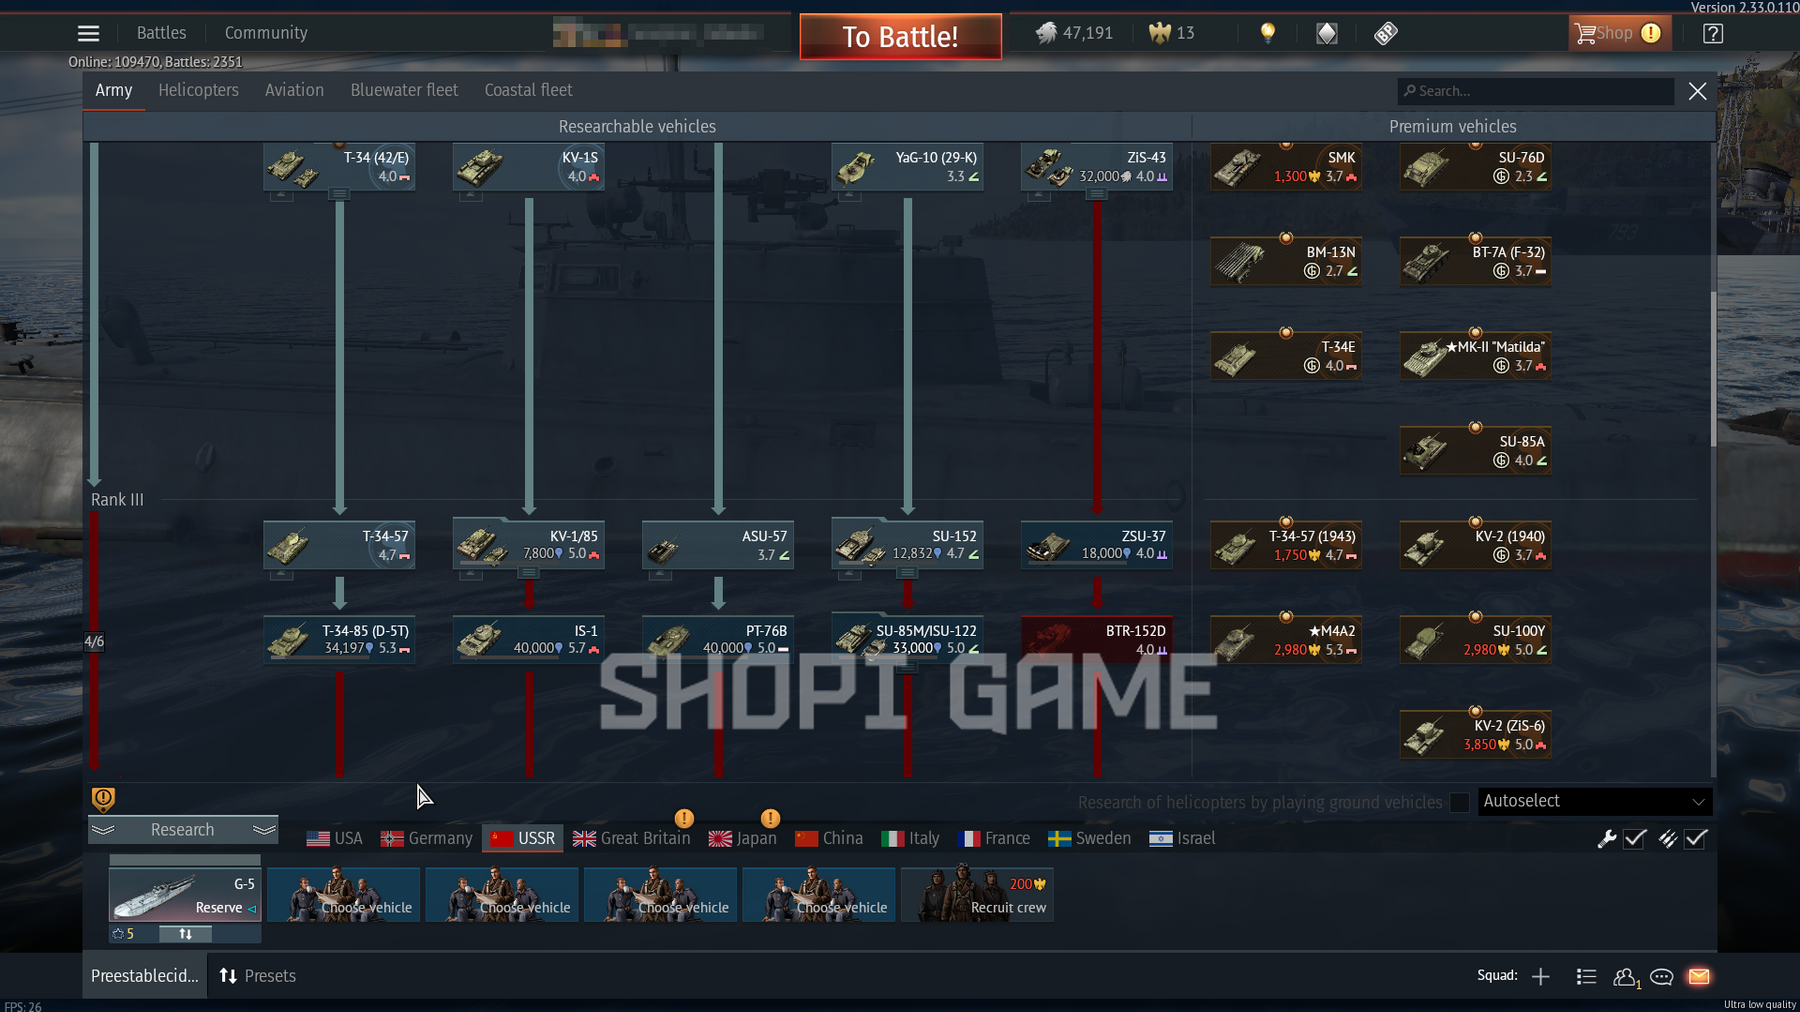
Task: Select the YaG-10 (29-K) vehicle card
Action: pos(907,167)
